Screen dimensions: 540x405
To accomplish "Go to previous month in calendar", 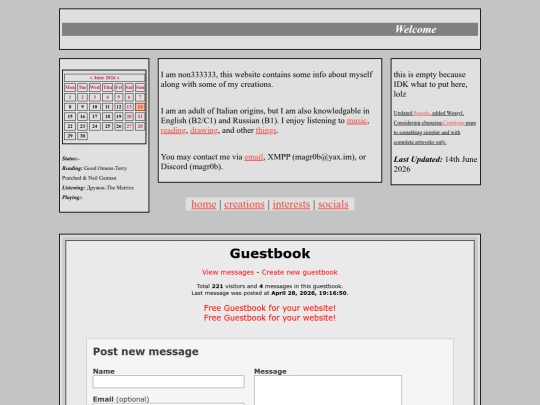I will pyautogui.click(x=91, y=78).
